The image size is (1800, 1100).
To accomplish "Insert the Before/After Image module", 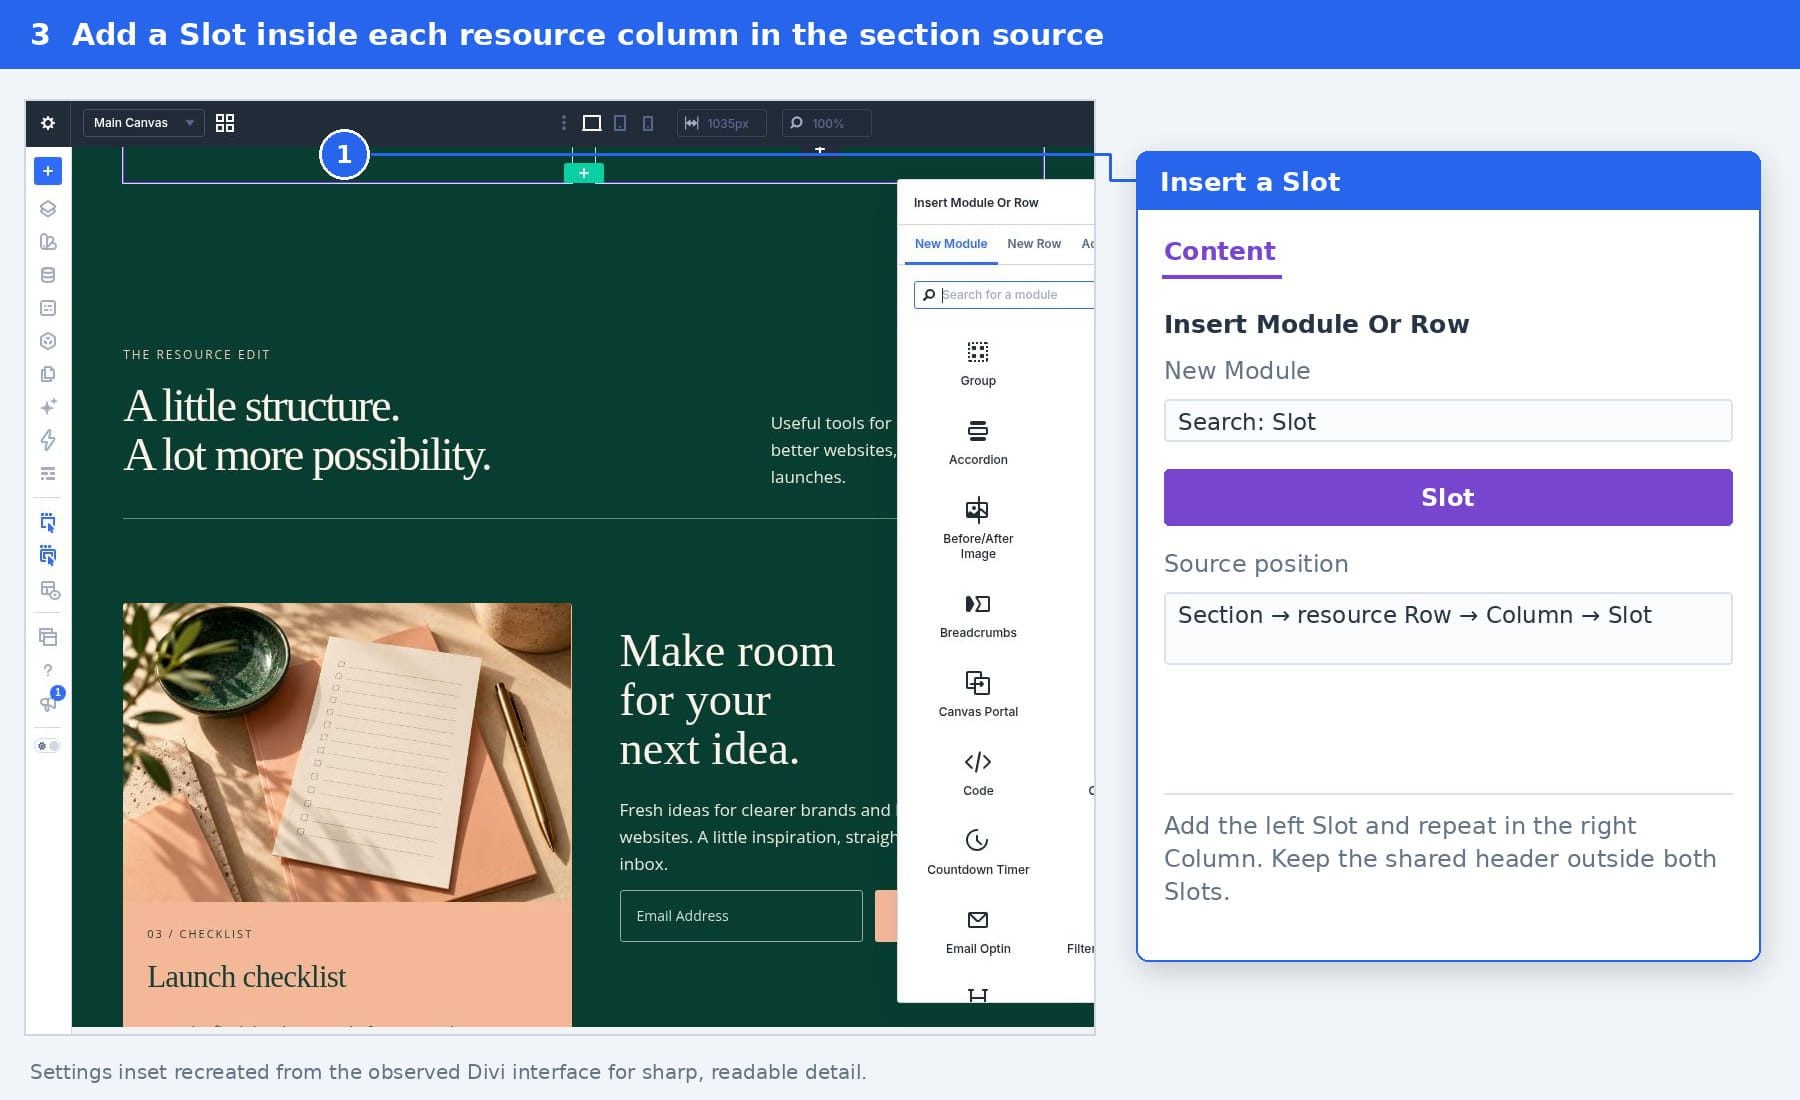I will pyautogui.click(x=978, y=529).
